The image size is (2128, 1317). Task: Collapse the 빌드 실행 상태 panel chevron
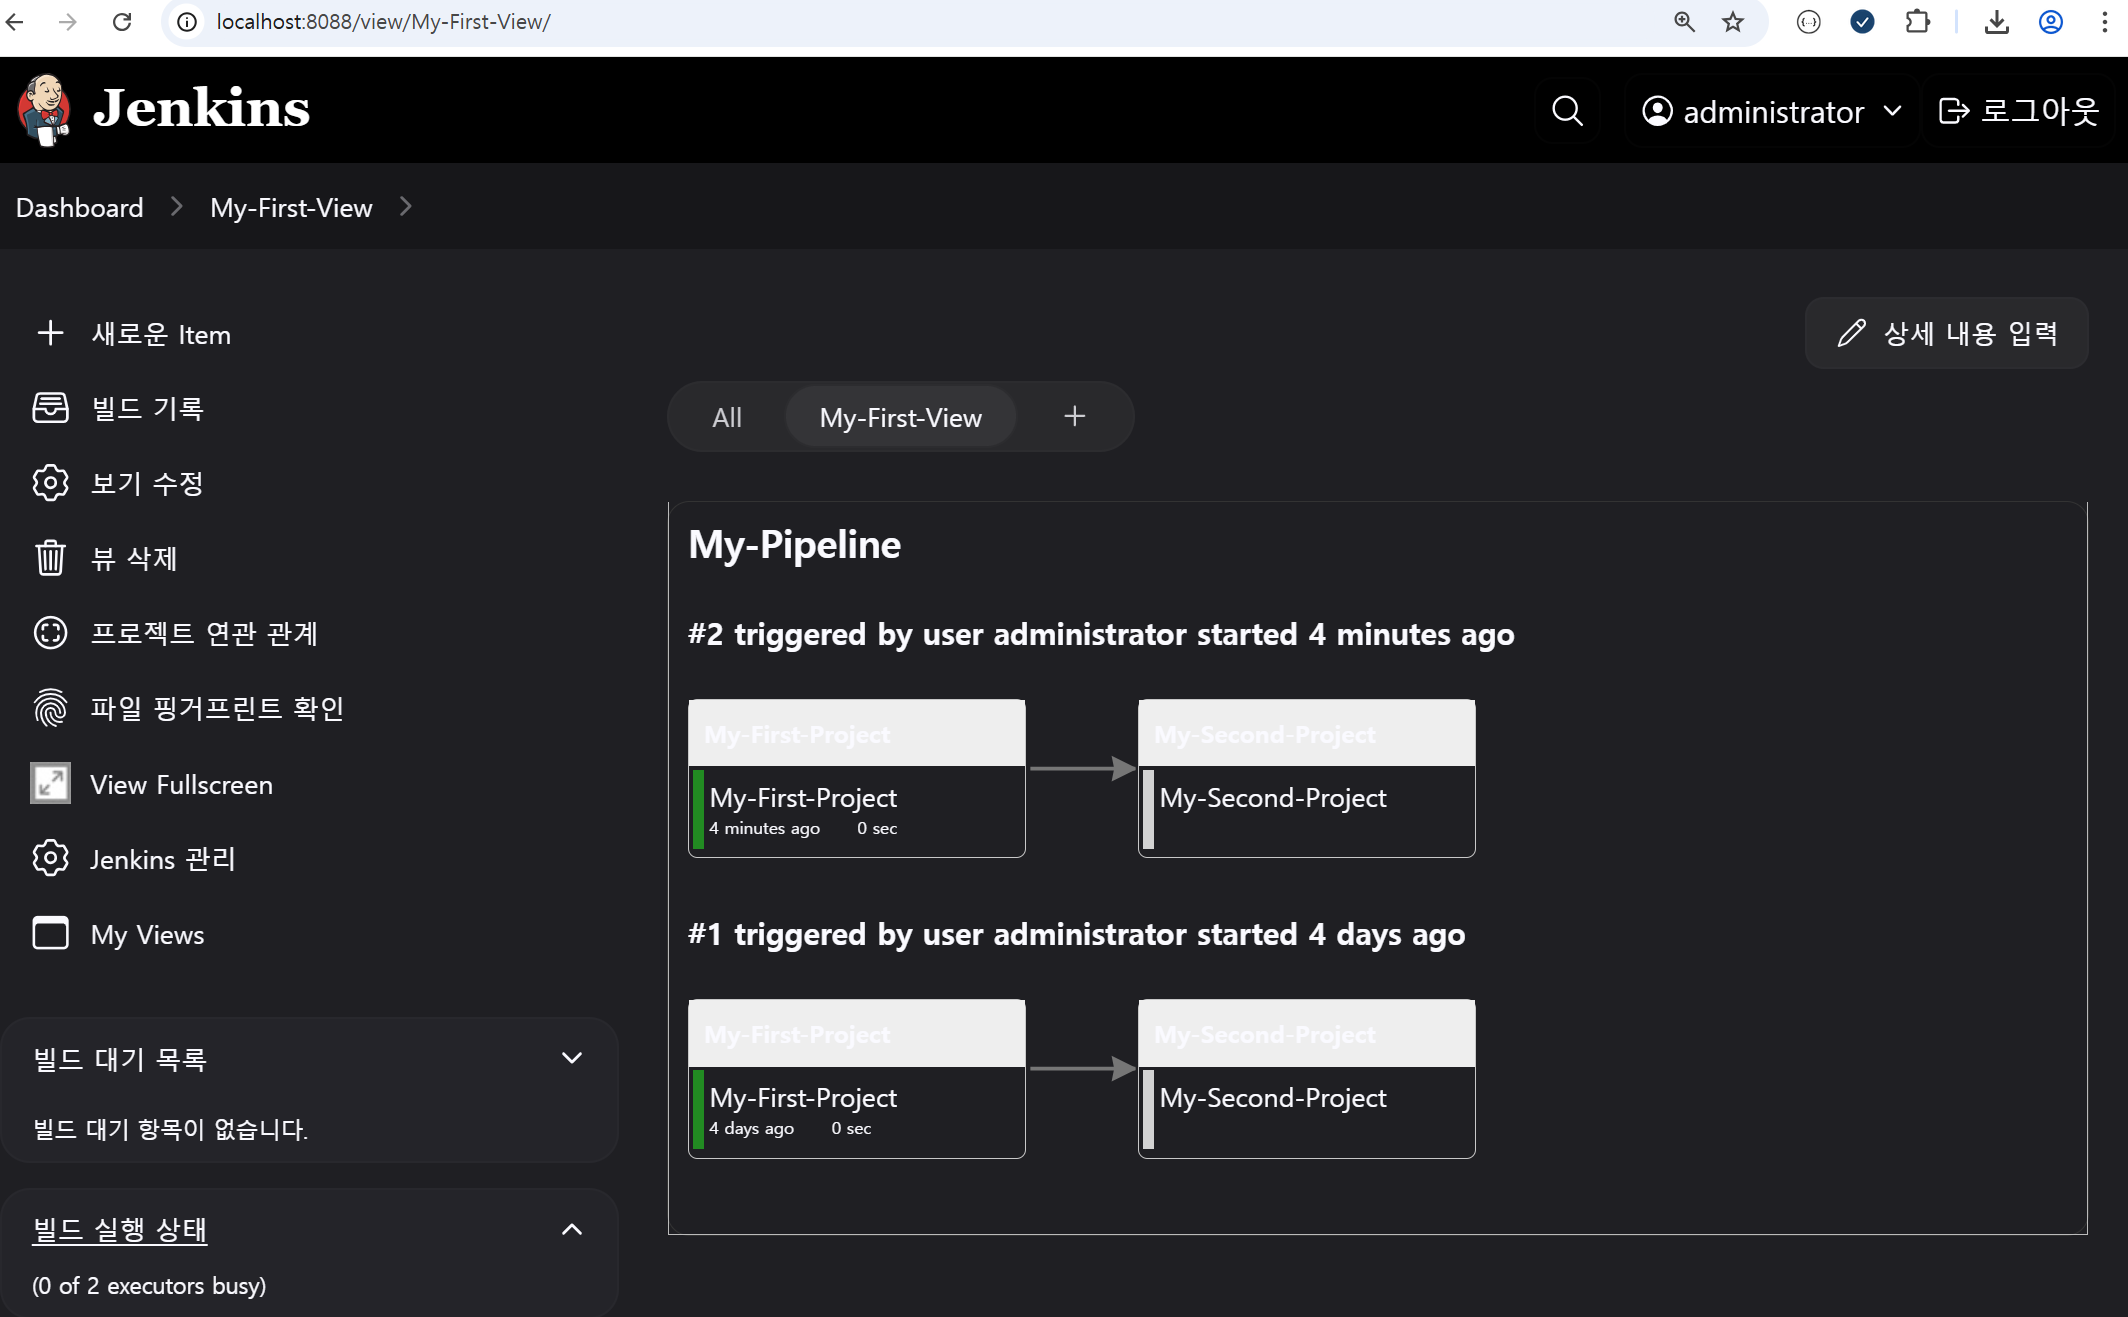tap(572, 1229)
